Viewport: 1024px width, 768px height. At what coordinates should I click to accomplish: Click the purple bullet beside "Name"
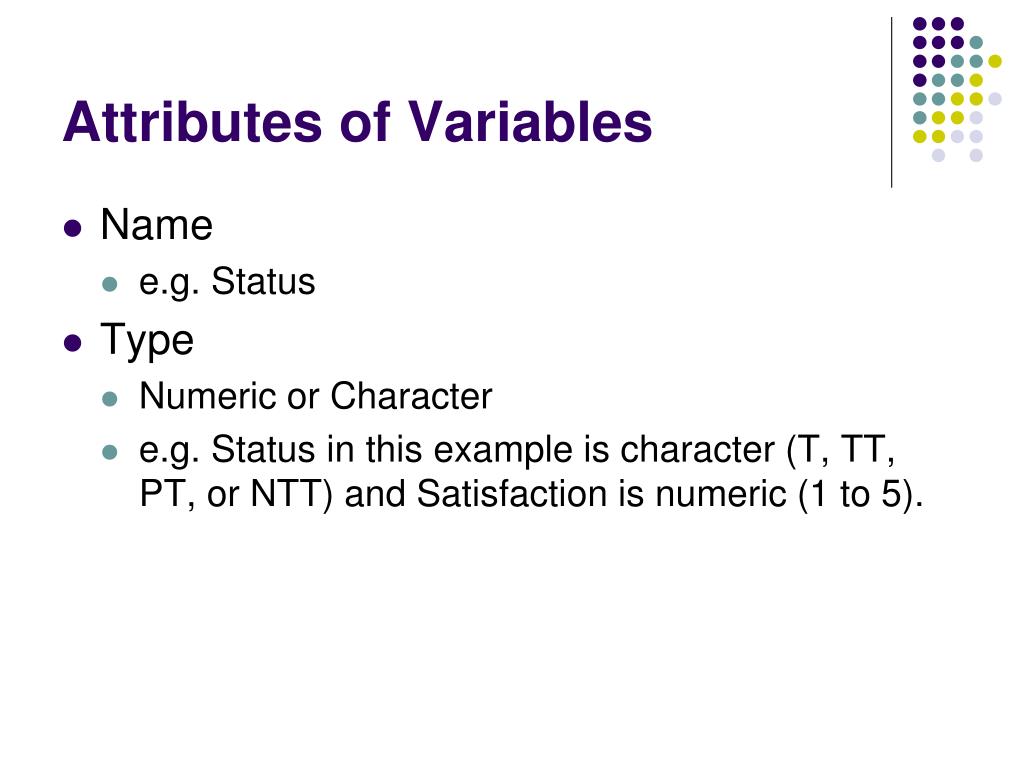point(72,228)
